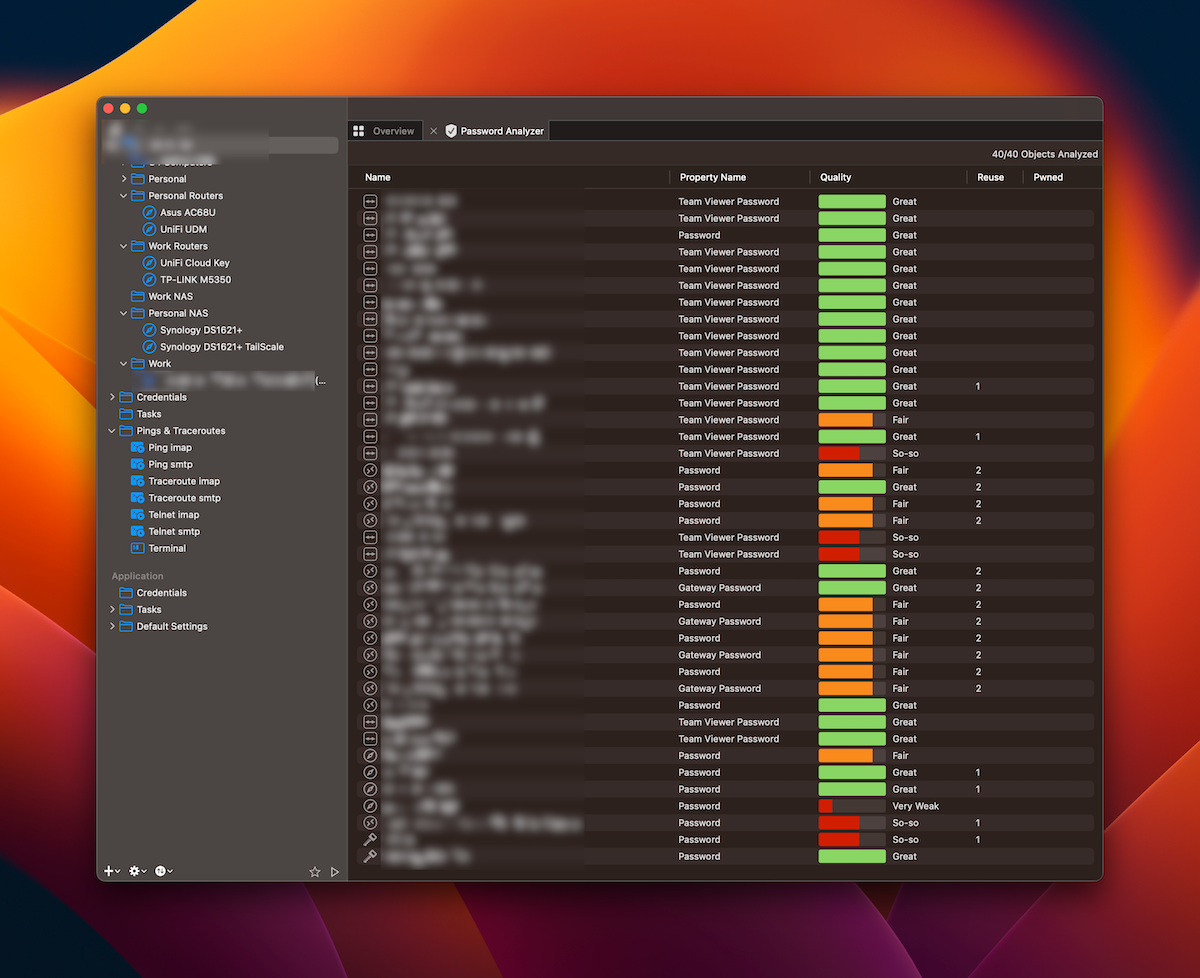
Task: Select the UniFi UDM compass icon
Action: point(150,230)
